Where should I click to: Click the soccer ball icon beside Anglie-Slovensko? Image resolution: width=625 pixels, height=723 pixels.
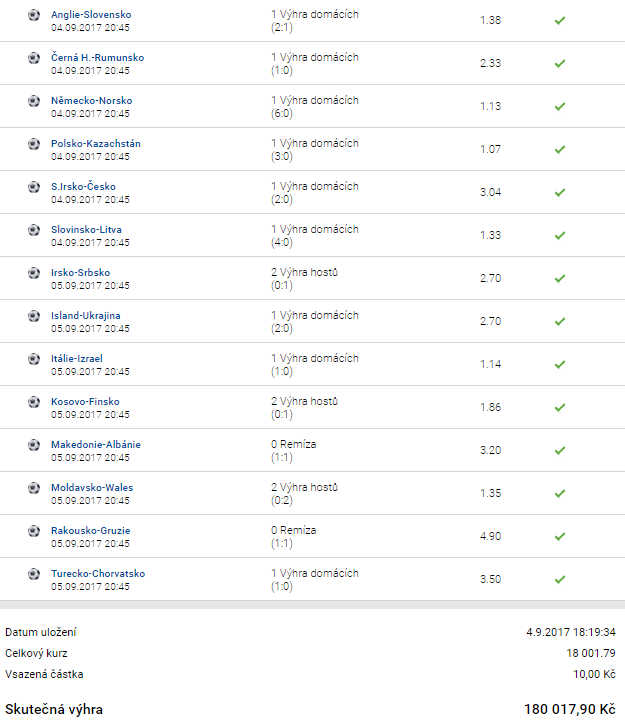(34, 15)
